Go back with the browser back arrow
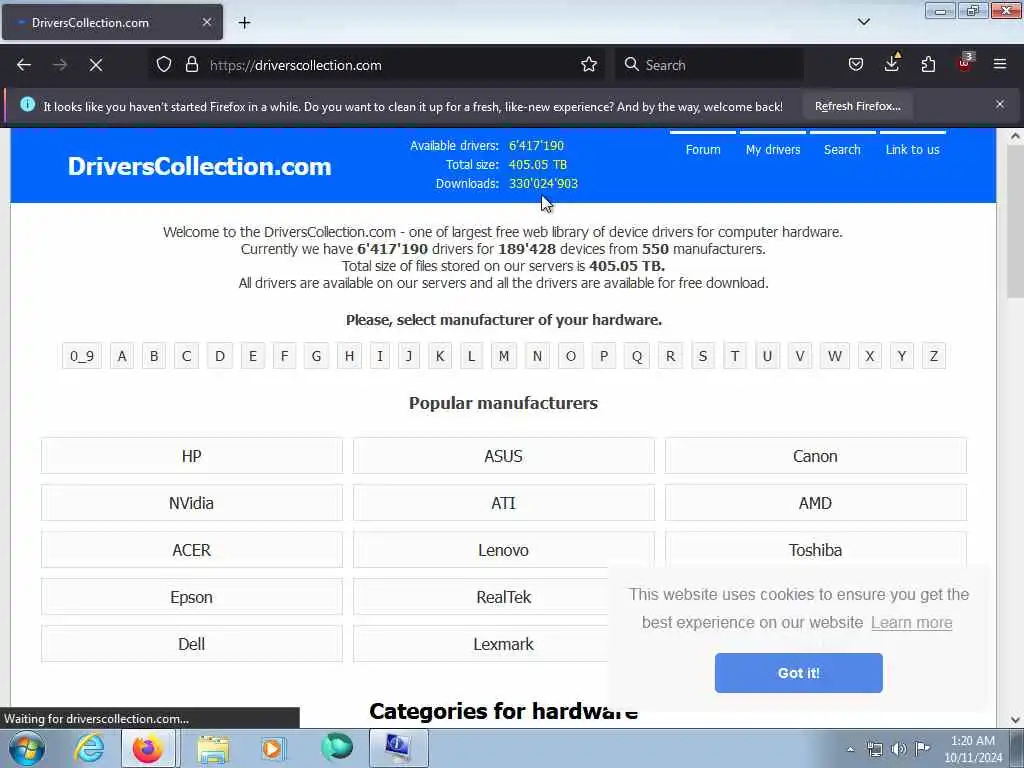 (24, 65)
